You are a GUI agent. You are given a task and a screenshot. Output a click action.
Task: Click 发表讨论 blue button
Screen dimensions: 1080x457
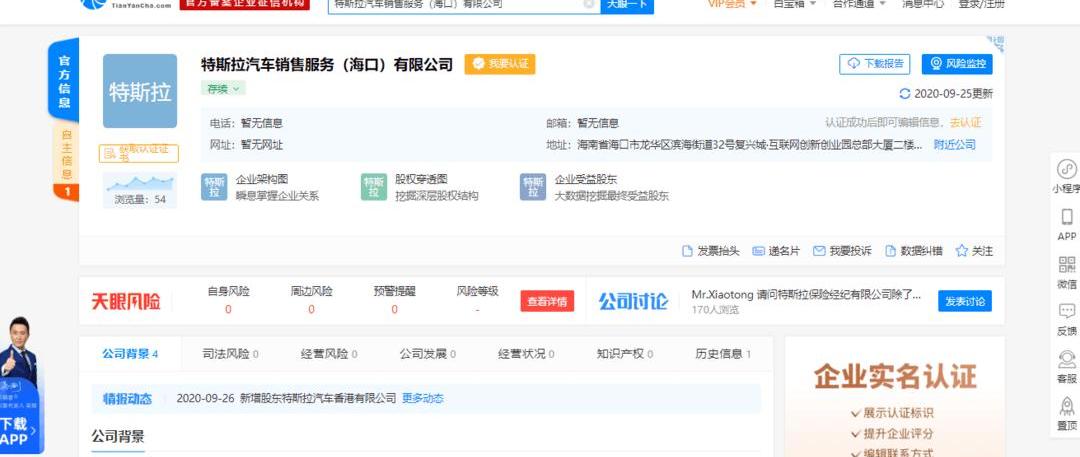pyautogui.click(x=965, y=301)
